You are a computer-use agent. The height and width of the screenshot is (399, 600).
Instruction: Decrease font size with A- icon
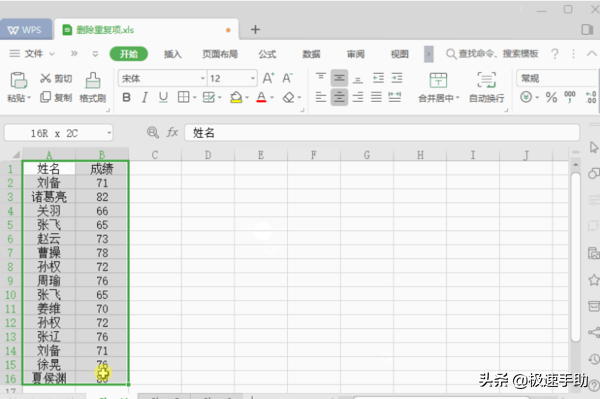pos(287,78)
